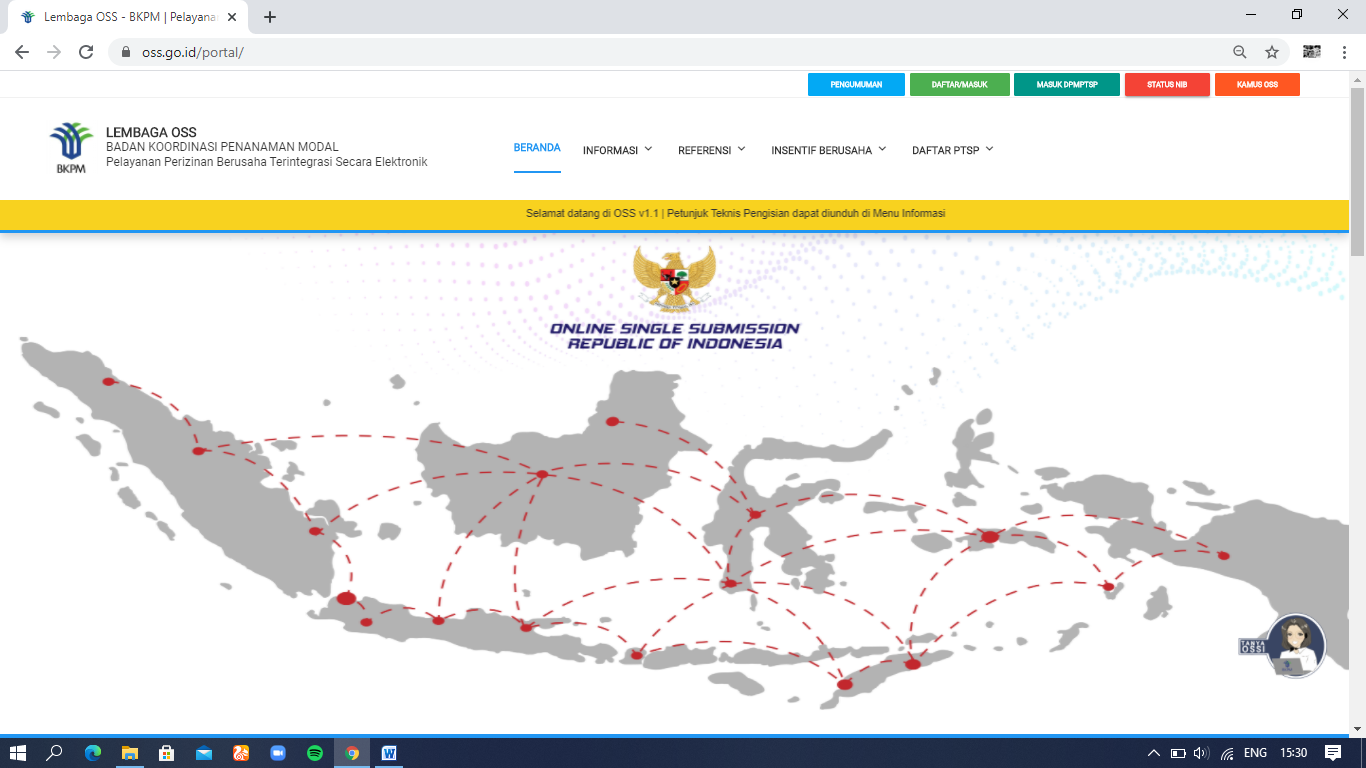The height and width of the screenshot is (768, 1366).
Task: Click the yellow Selamat datang announcement banner
Action: click(x=675, y=214)
